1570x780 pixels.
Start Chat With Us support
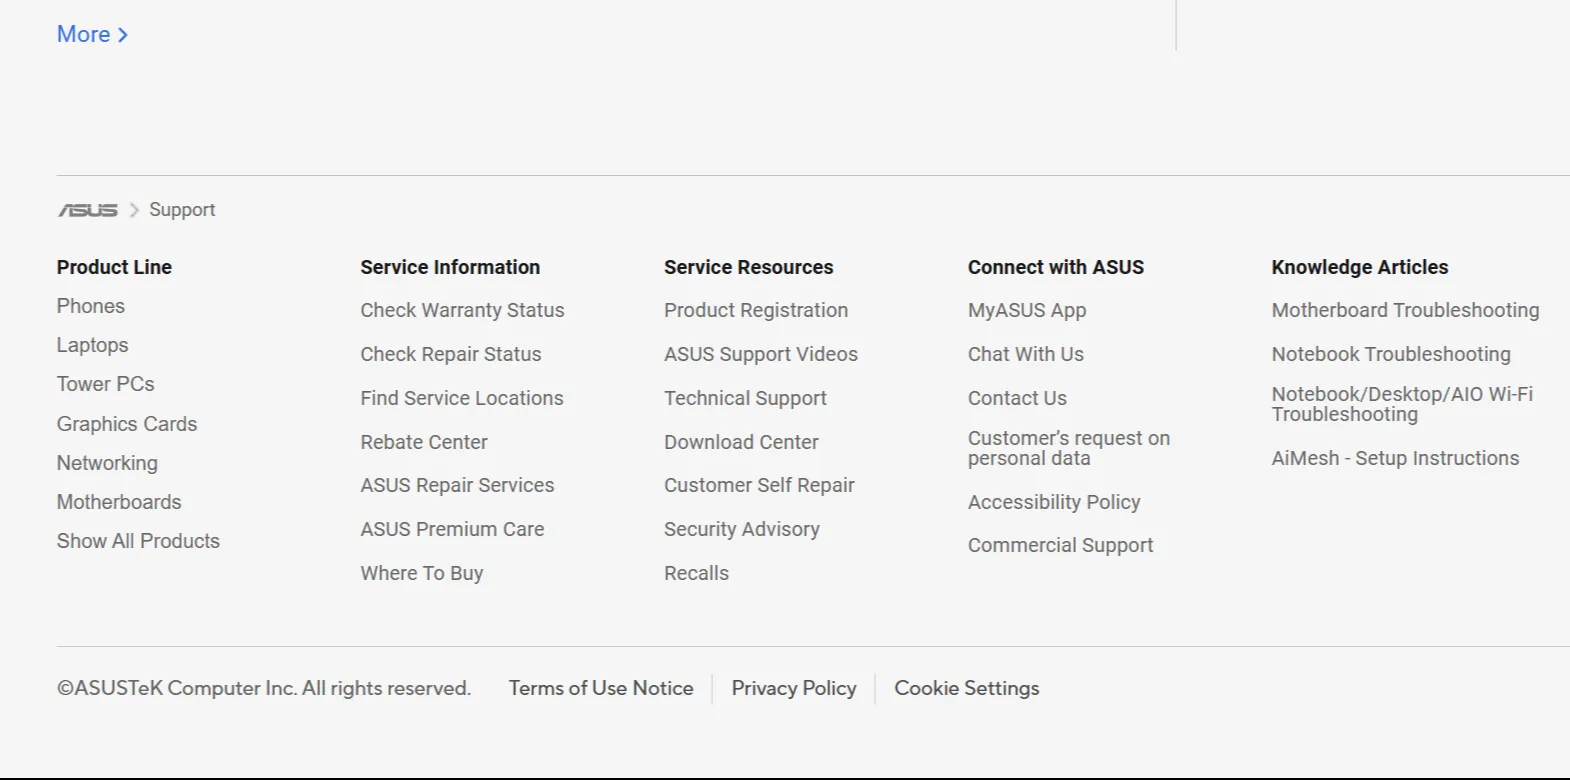[x=1025, y=354]
